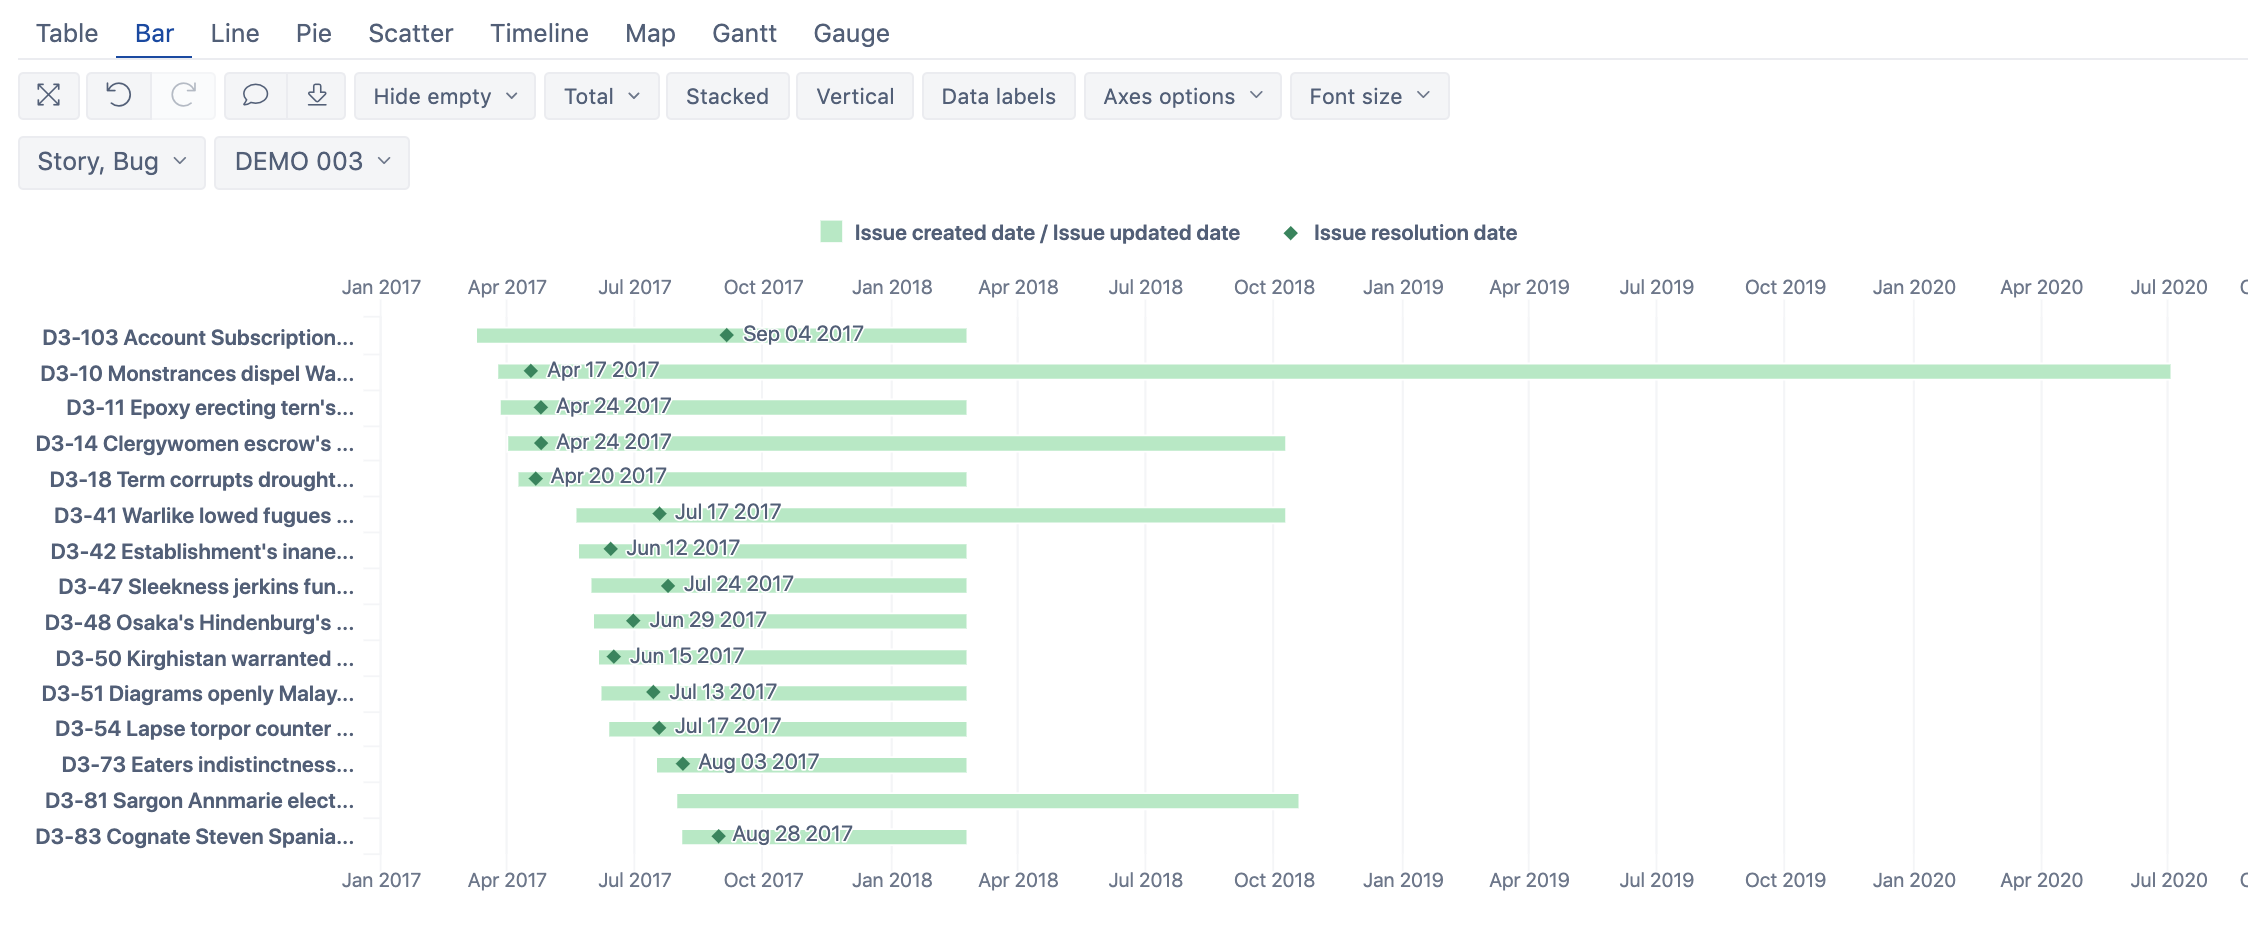
Task: Expand the Axes options dropdown
Action: [1182, 96]
